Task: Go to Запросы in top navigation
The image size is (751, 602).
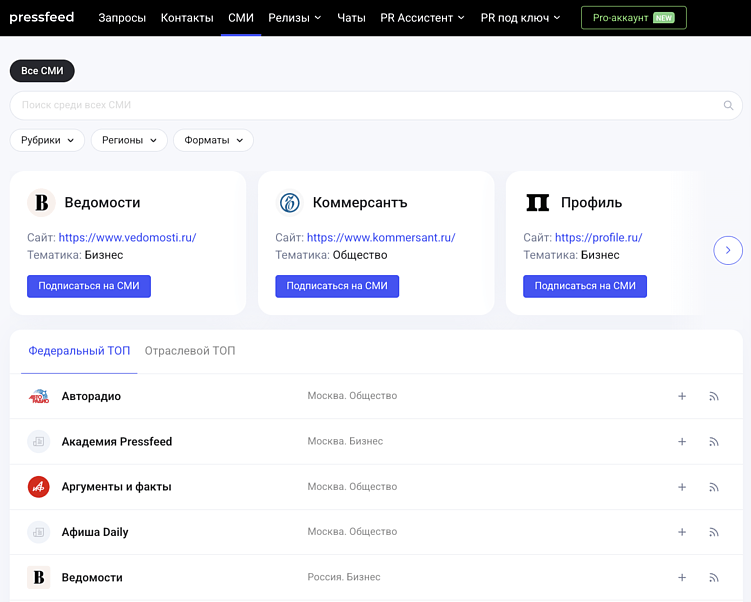Action: pyautogui.click(x=122, y=18)
